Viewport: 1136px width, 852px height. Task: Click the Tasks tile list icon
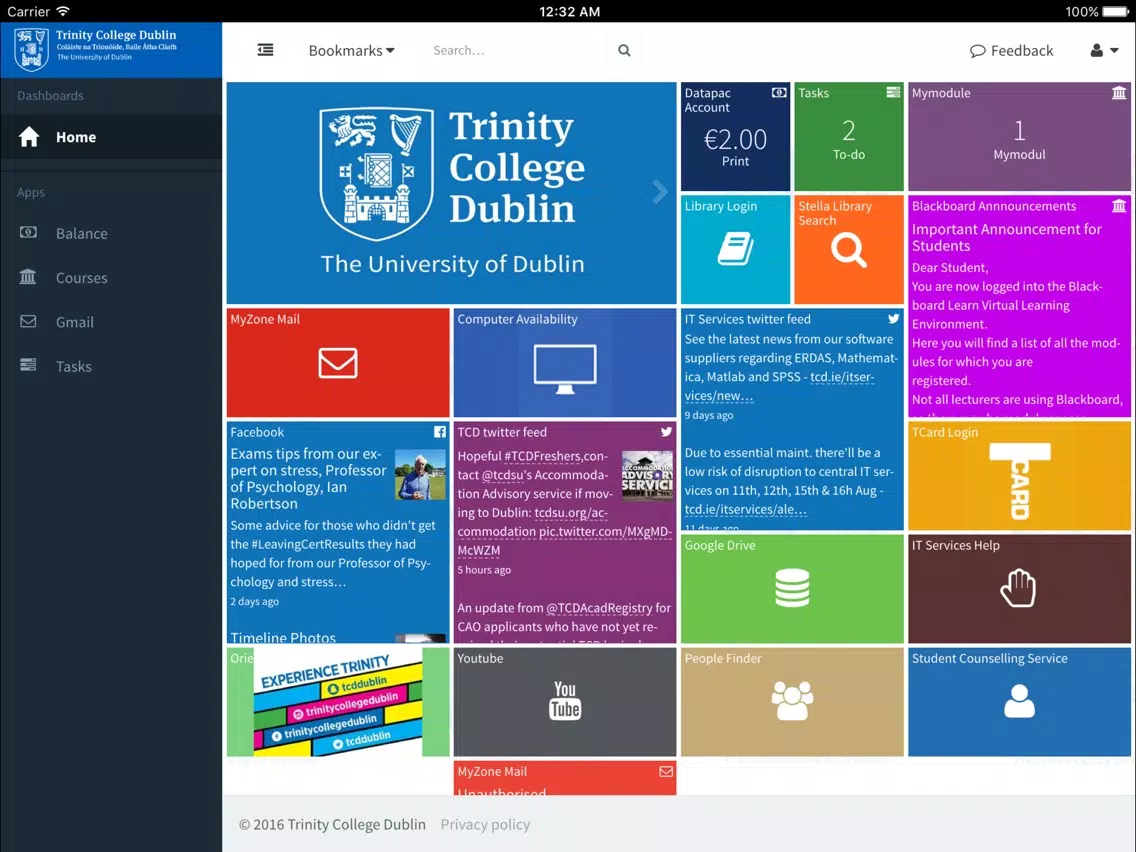893,92
